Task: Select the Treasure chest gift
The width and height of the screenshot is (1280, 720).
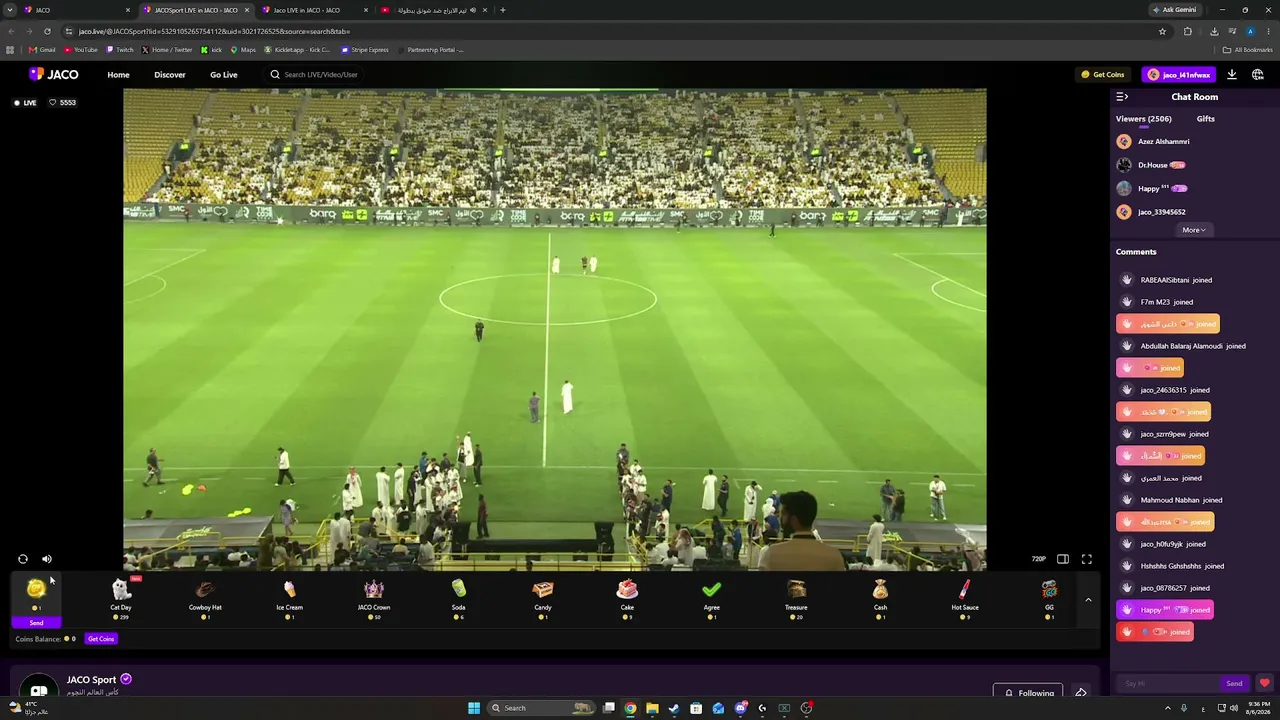Action: click(796, 597)
